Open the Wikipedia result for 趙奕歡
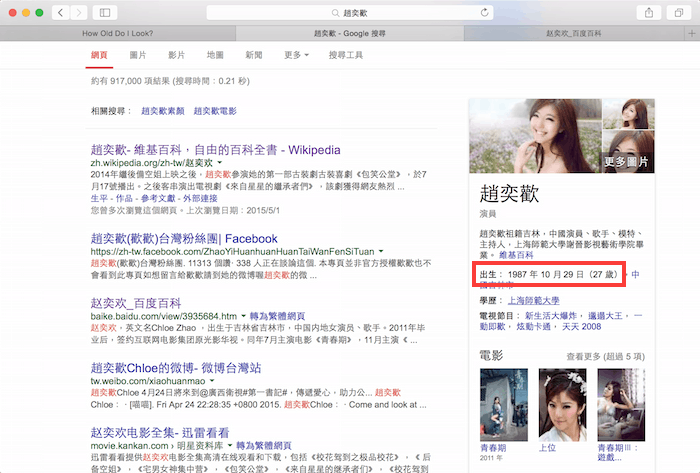The height and width of the screenshot is (473, 700). click(x=215, y=149)
